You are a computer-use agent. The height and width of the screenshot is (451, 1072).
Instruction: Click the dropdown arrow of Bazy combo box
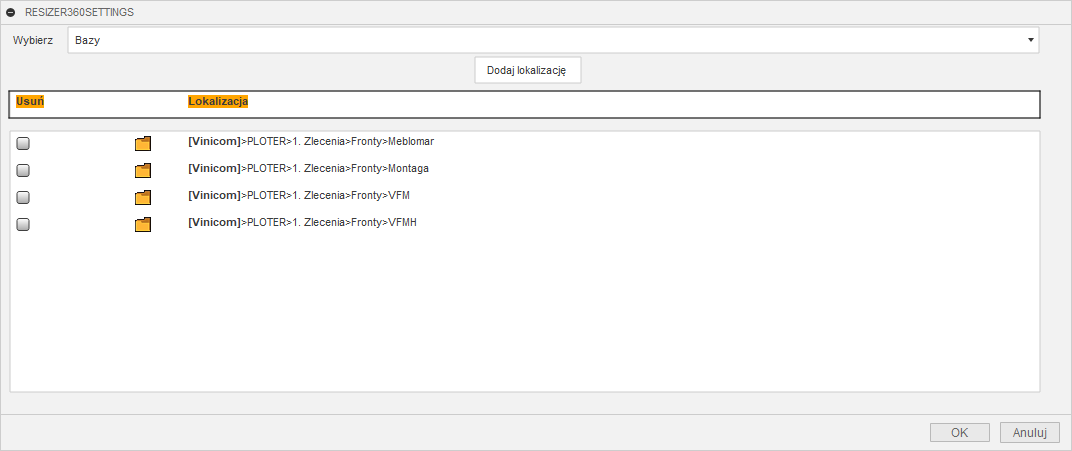(x=1030, y=40)
